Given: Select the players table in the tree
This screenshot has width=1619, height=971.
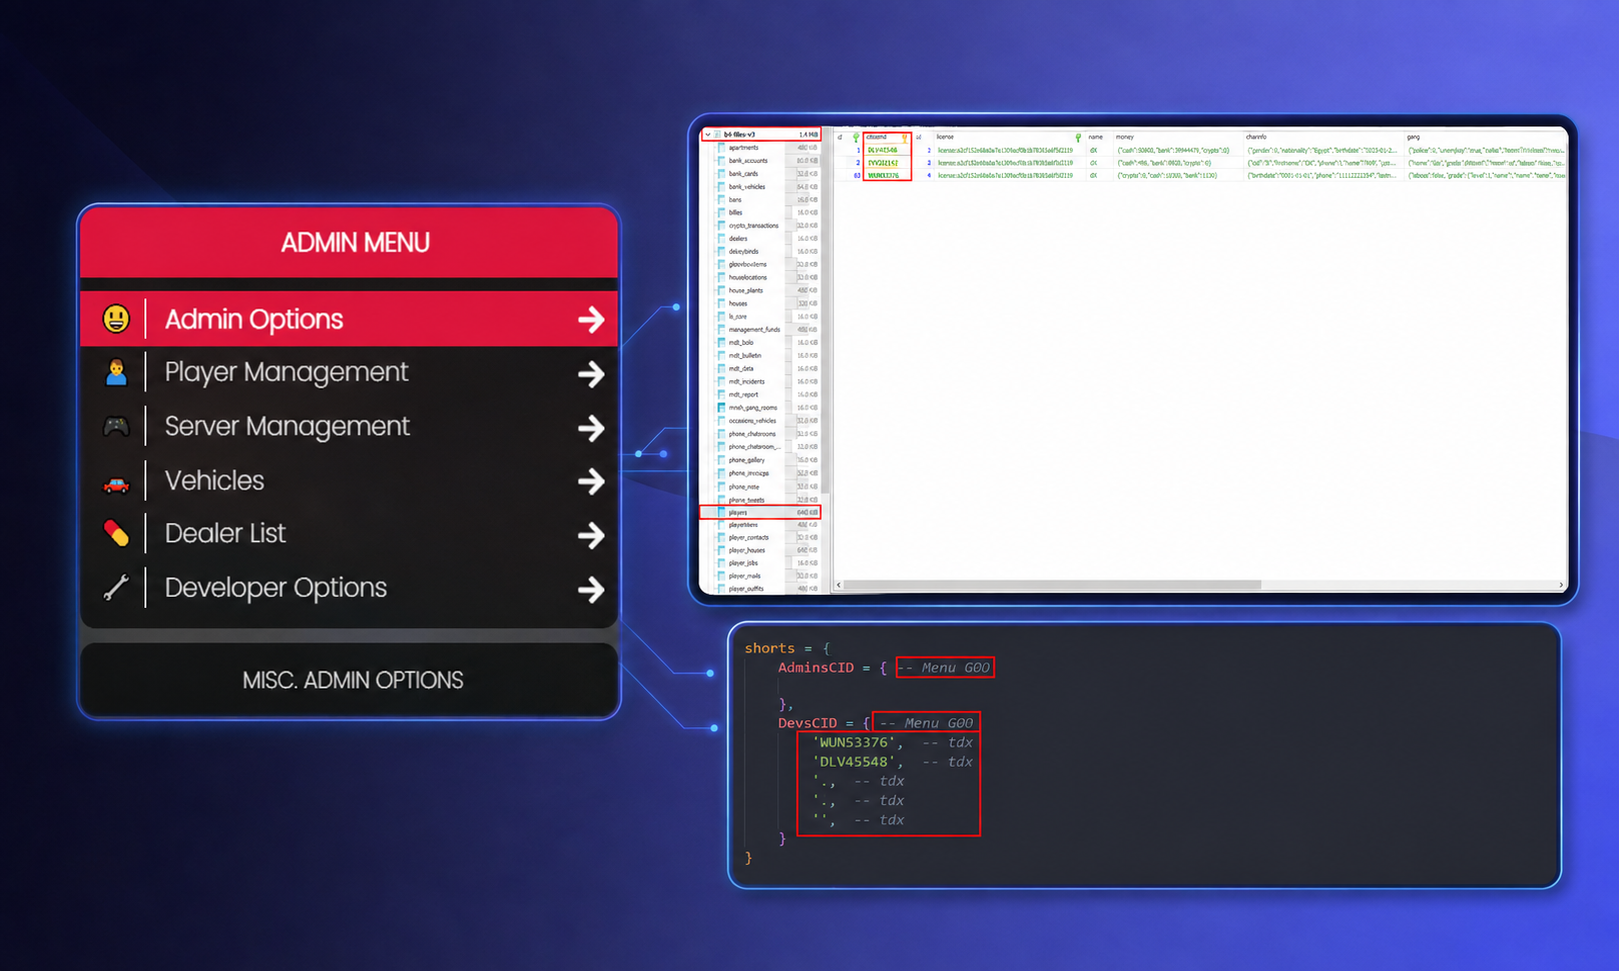Looking at the screenshot, I should (760, 512).
